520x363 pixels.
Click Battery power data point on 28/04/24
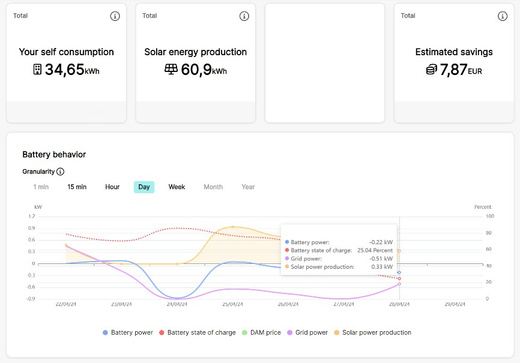pos(399,273)
